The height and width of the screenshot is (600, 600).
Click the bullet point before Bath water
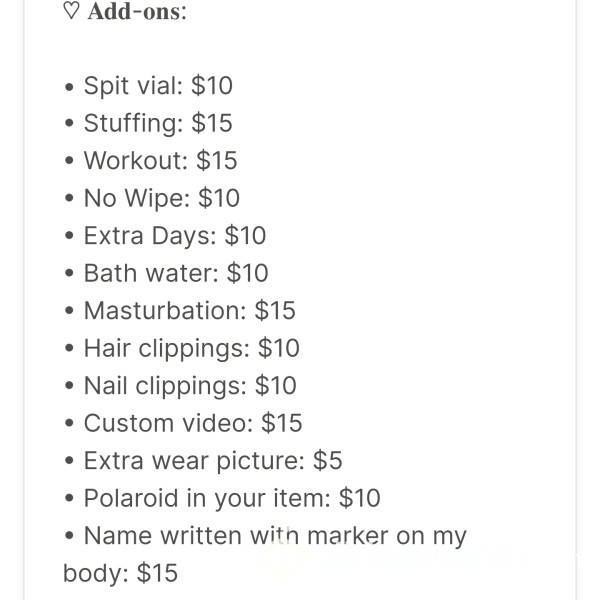click(x=69, y=273)
